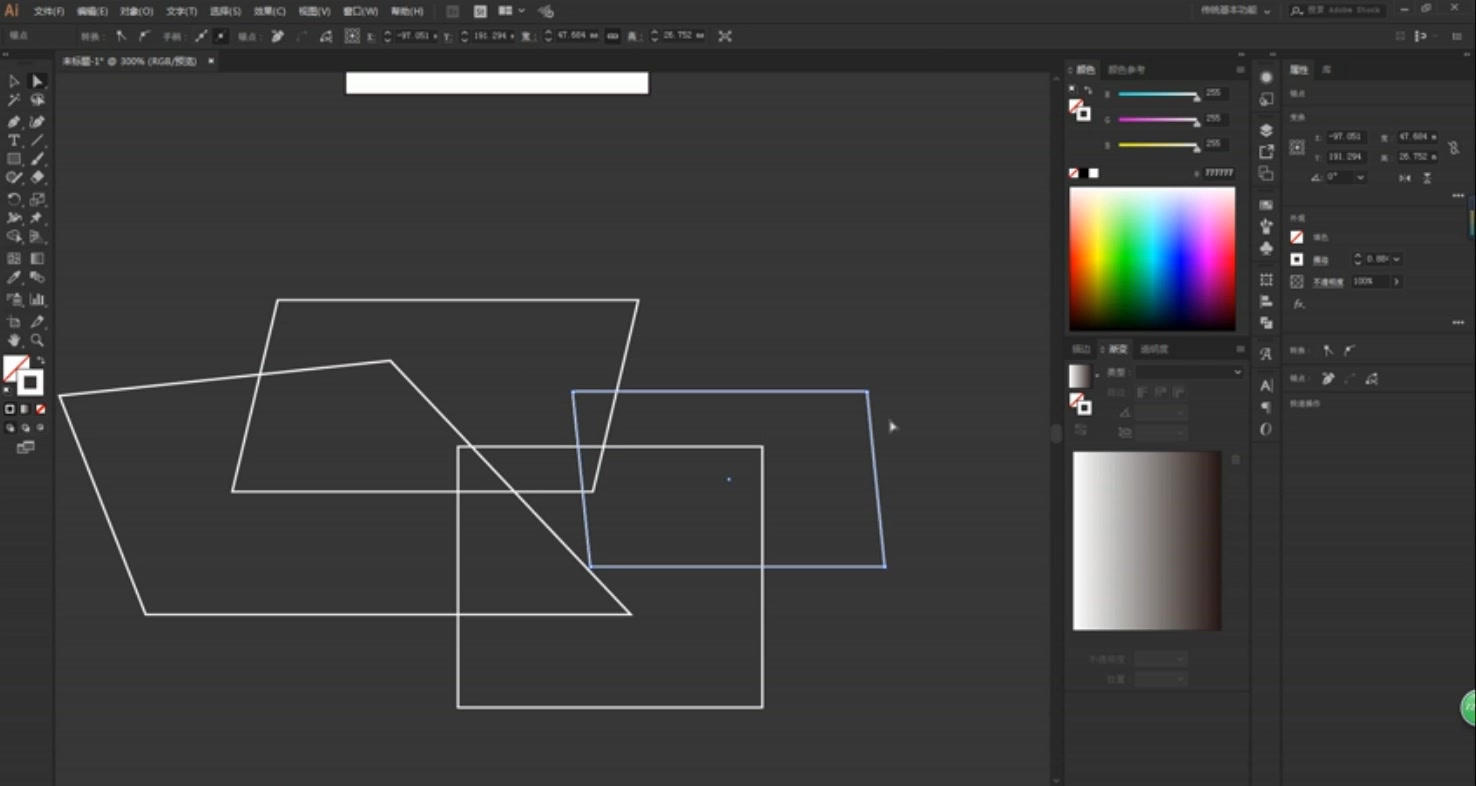Toggle constrain width and height link
The width and height of the screenshot is (1476, 786).
tap(612, 36)
